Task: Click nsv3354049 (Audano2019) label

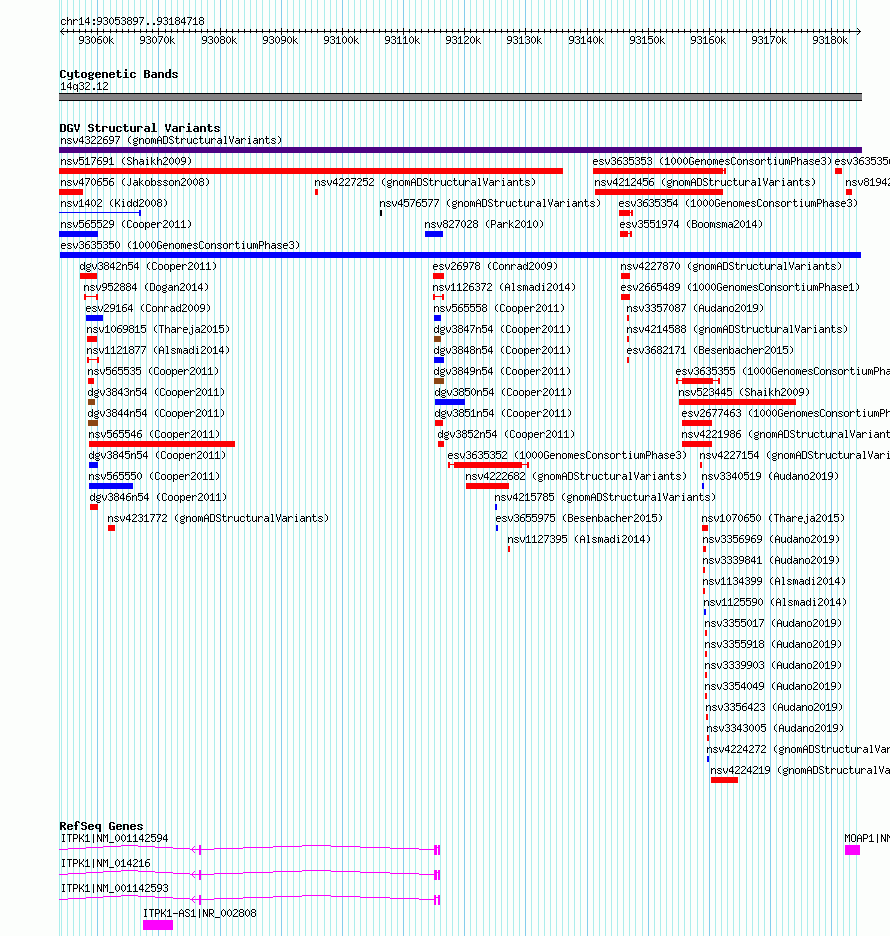Action: pos(773,686)
